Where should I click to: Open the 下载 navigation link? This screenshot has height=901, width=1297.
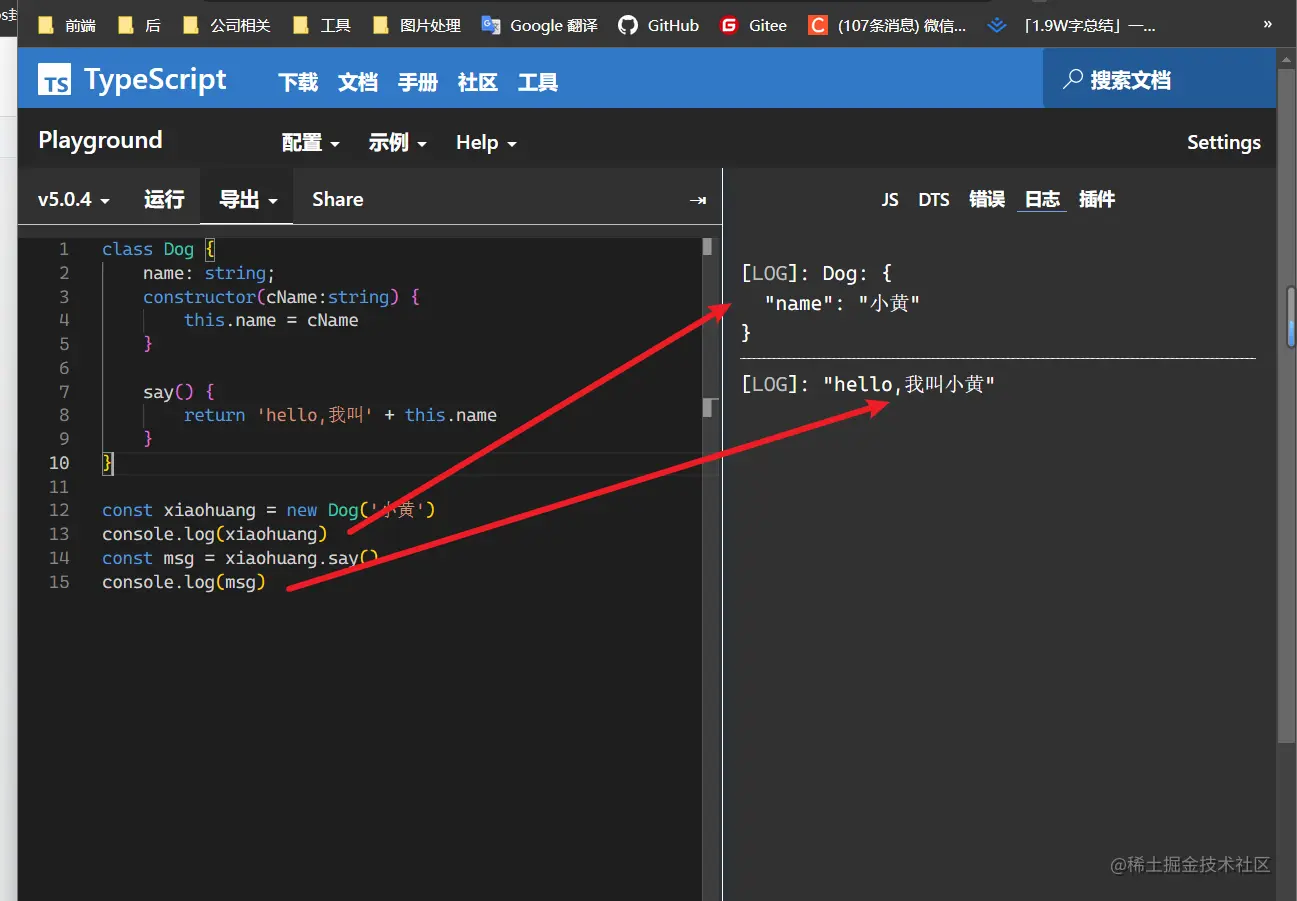[x=298, y=82]
